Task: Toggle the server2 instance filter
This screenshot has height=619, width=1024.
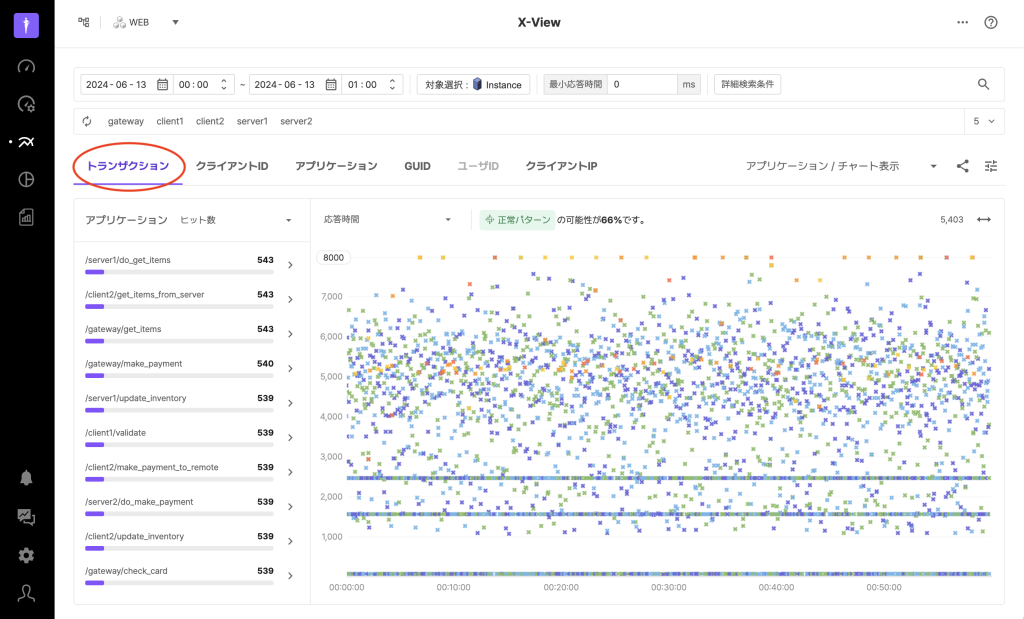Action: [x=296, y=121]
